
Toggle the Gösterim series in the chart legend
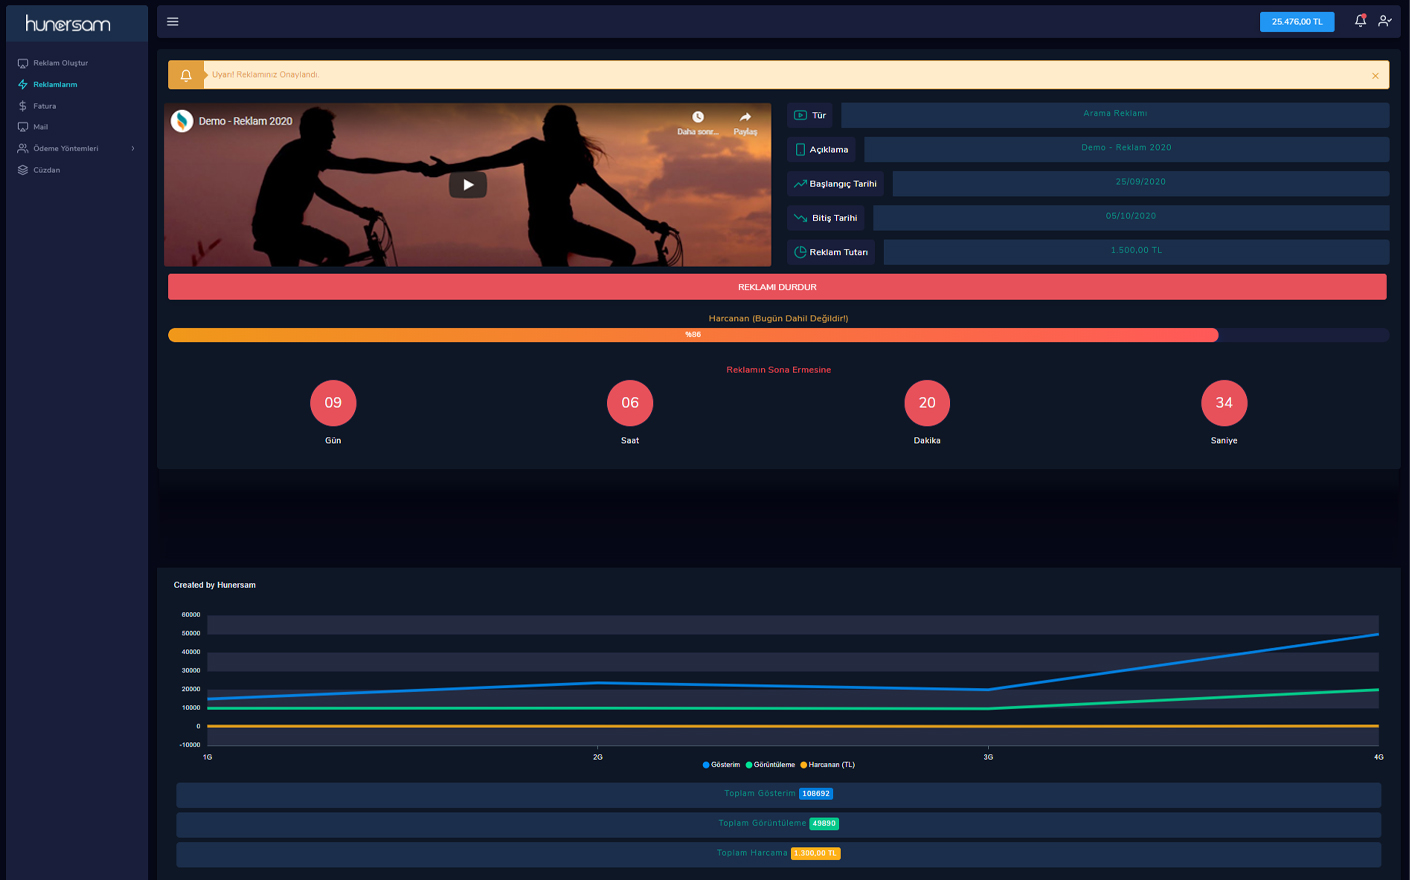pyautogui.click(x=720, y=763)
